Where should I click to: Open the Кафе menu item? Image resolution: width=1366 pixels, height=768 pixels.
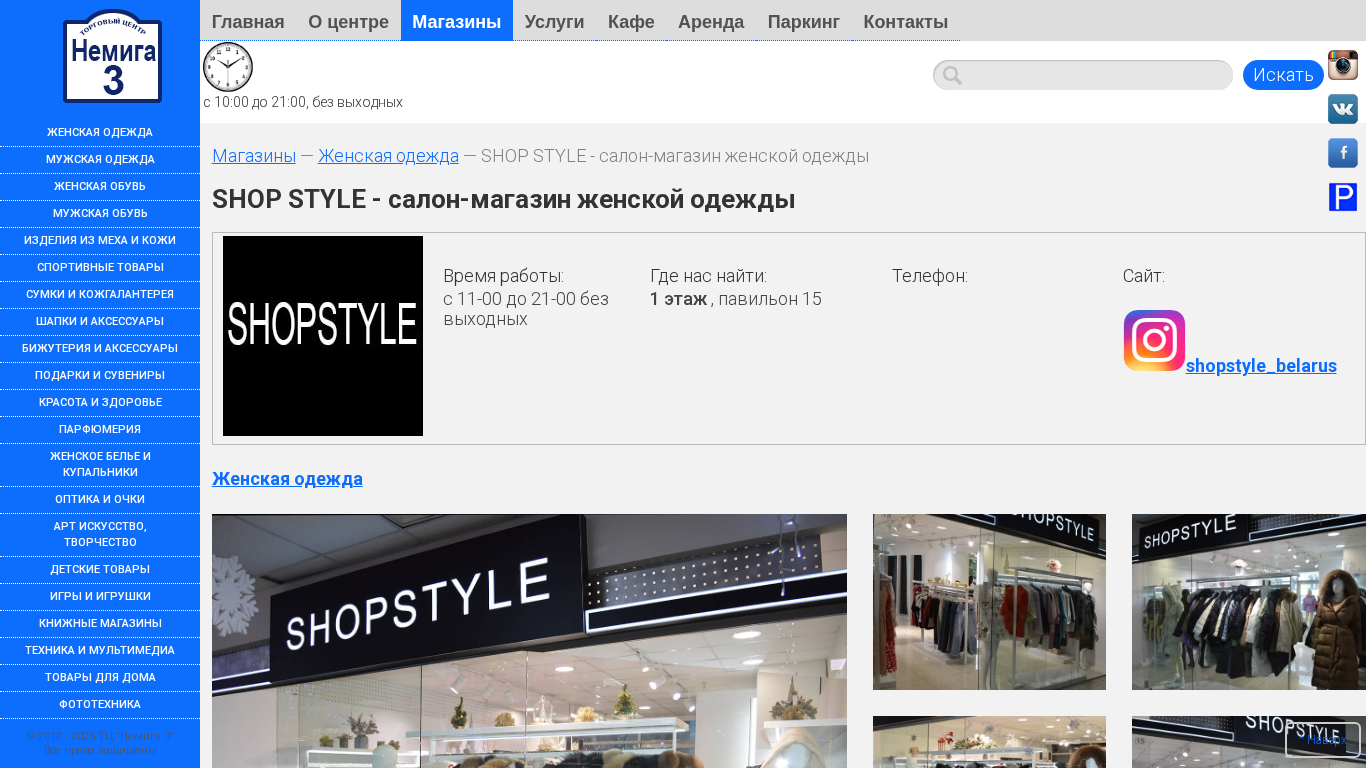click(x=631, y=21)
